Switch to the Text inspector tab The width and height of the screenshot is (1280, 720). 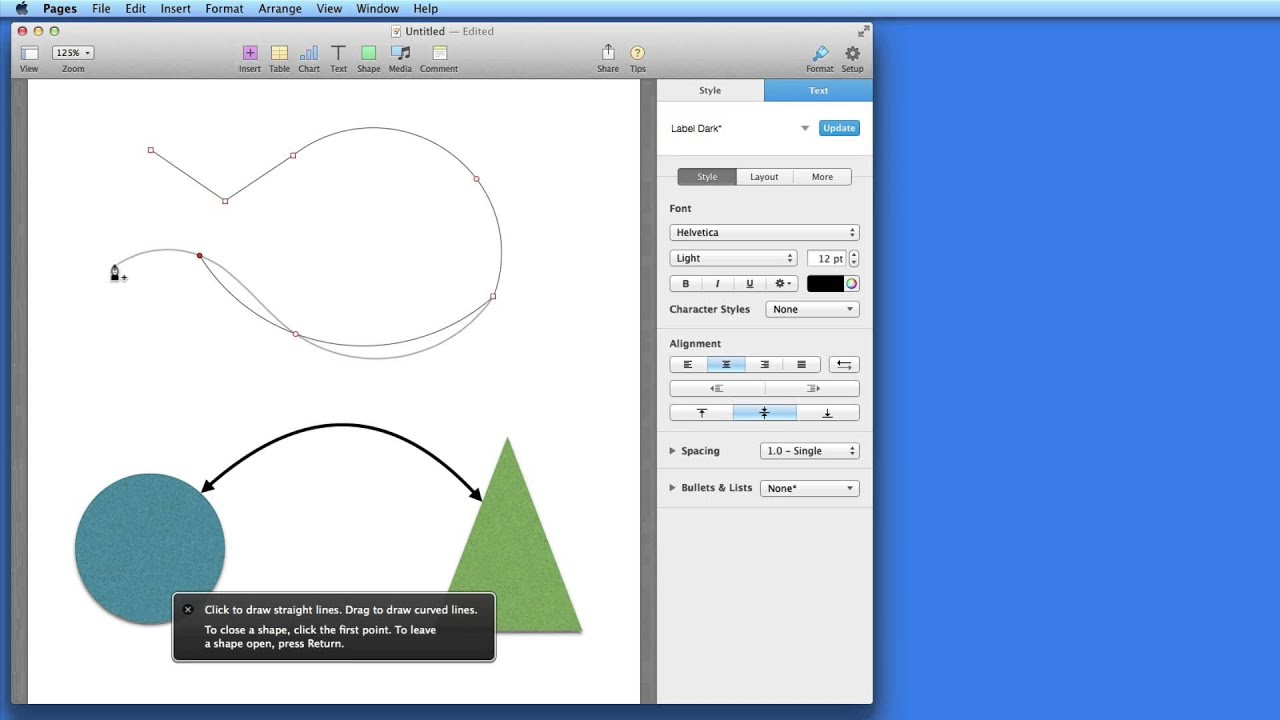click(x=818, y=91)
